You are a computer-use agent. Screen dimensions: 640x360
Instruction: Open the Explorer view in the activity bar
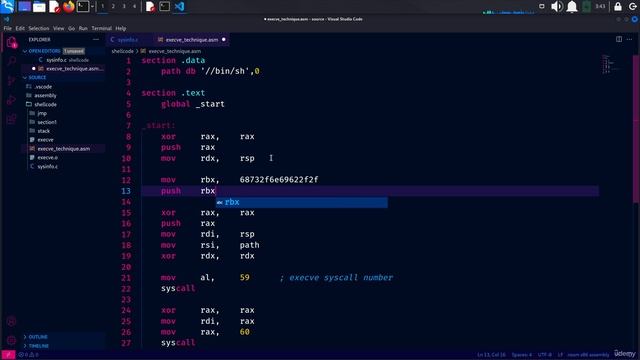11,42
